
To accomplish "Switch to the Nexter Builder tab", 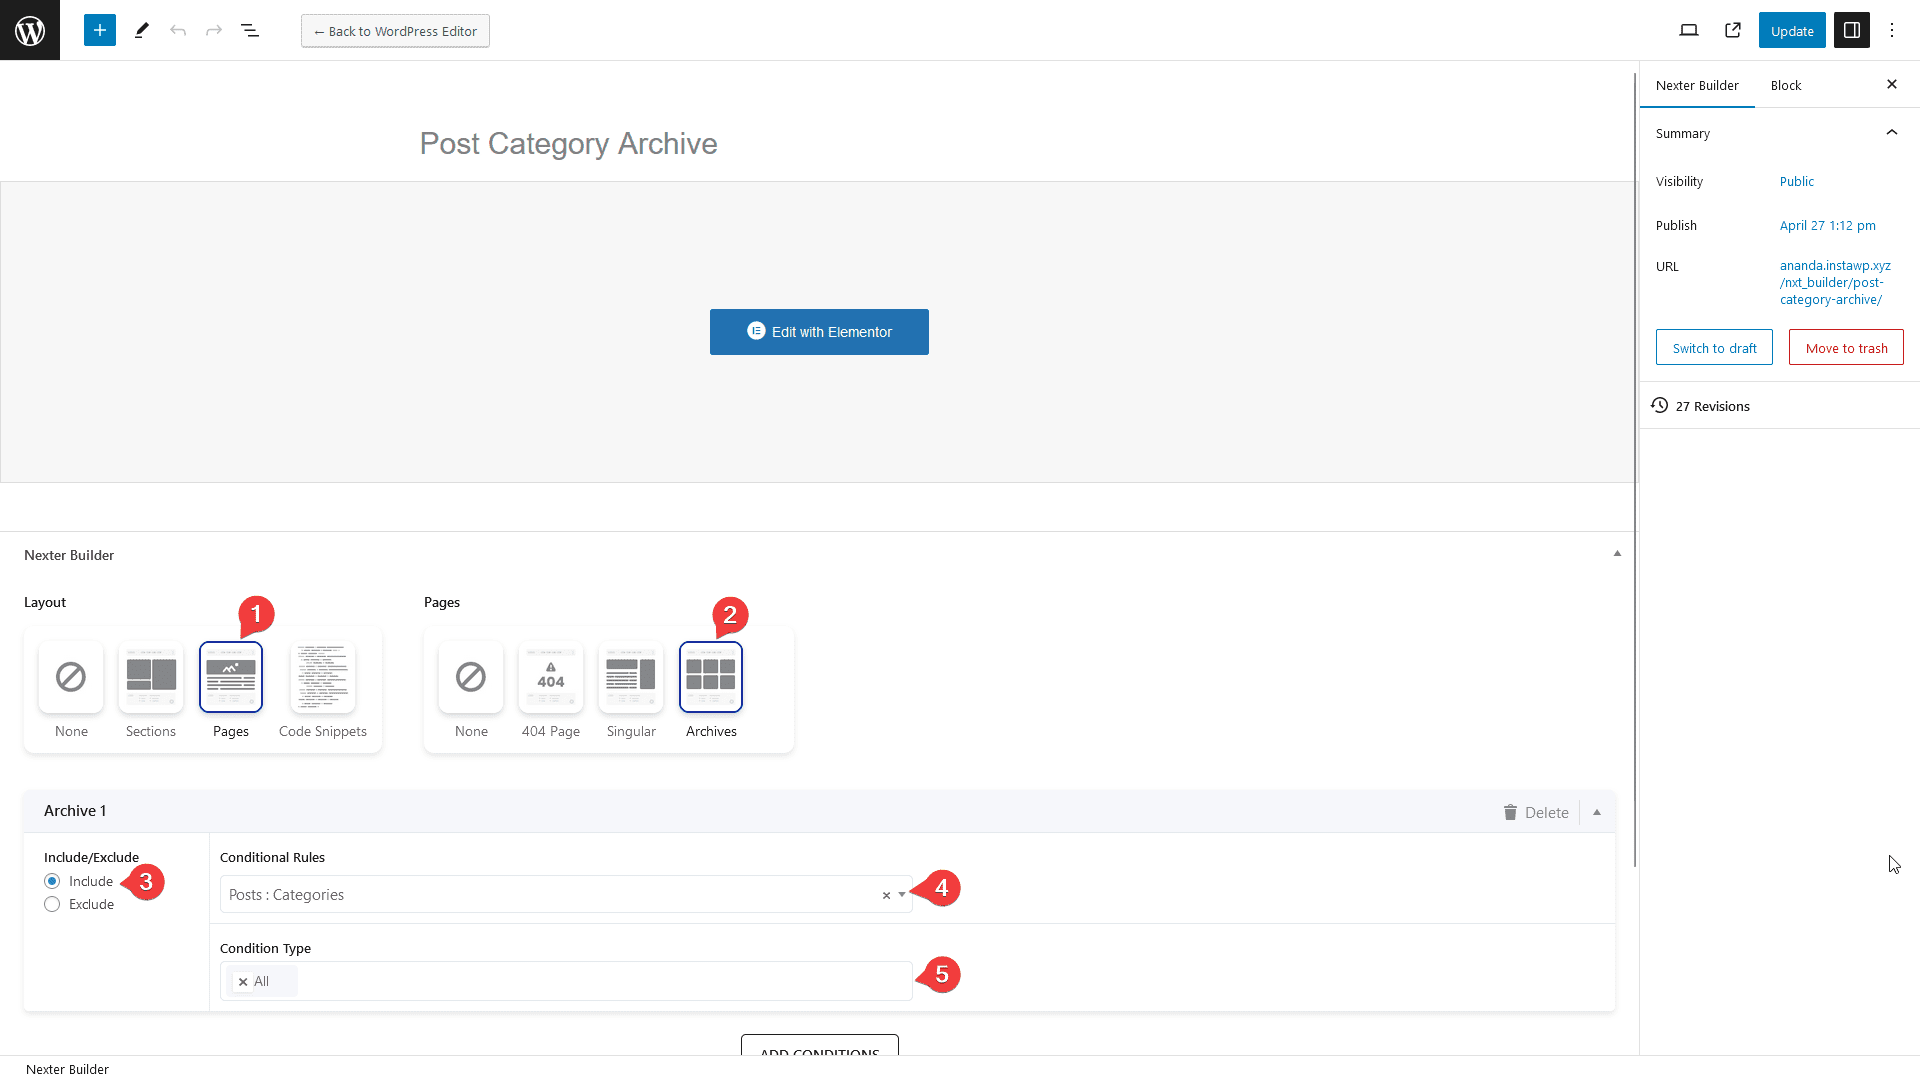I will click(x=1697, y=85).
